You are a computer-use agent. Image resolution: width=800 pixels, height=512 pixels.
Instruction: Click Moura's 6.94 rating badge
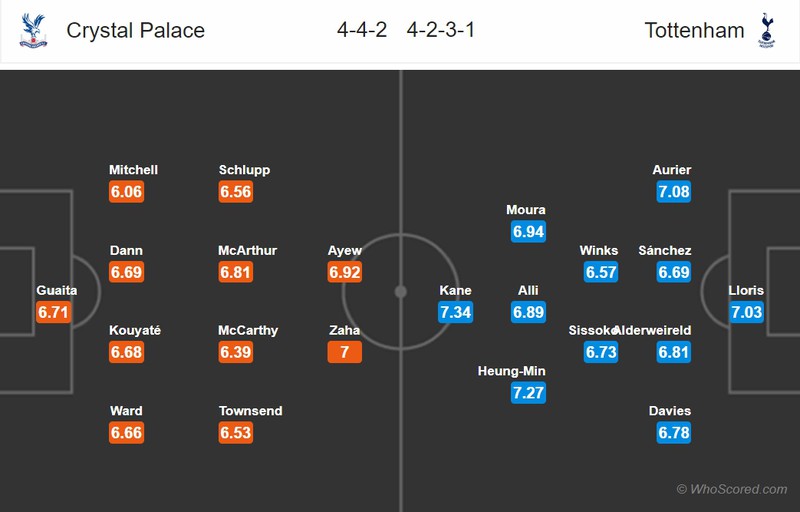pos(529,232)
